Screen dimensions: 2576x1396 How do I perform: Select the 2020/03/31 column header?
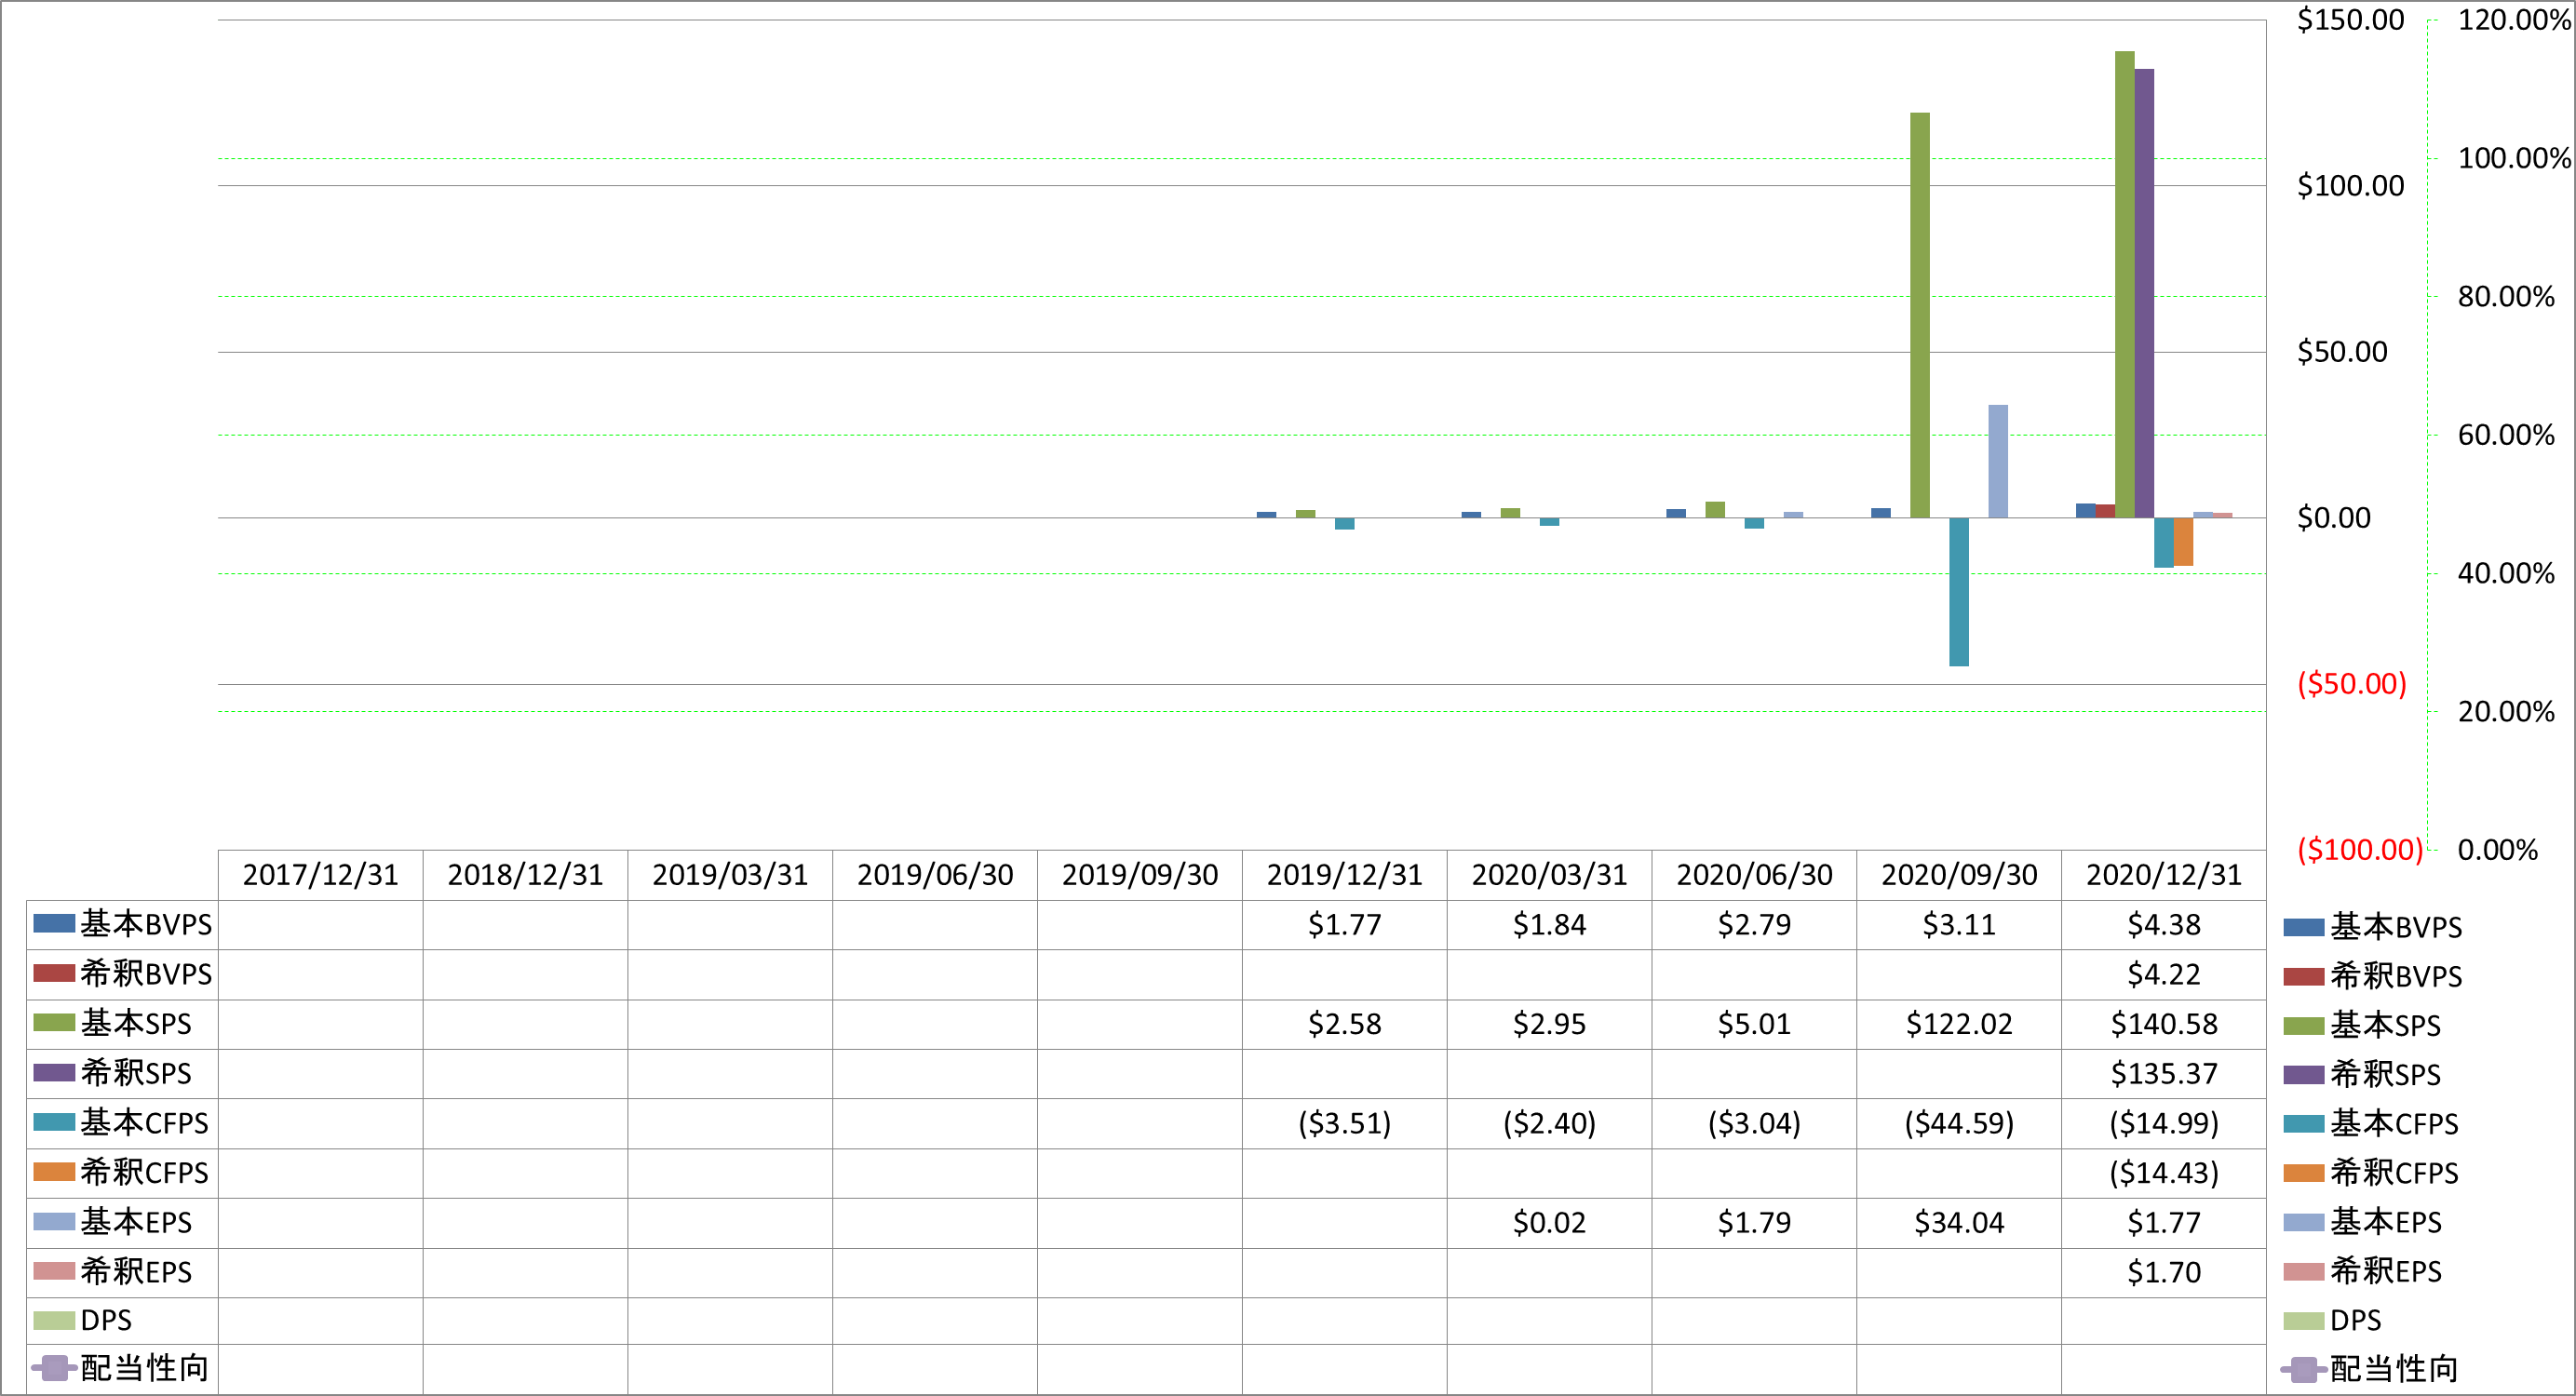pyautogui.click(x=1550, y=875)
